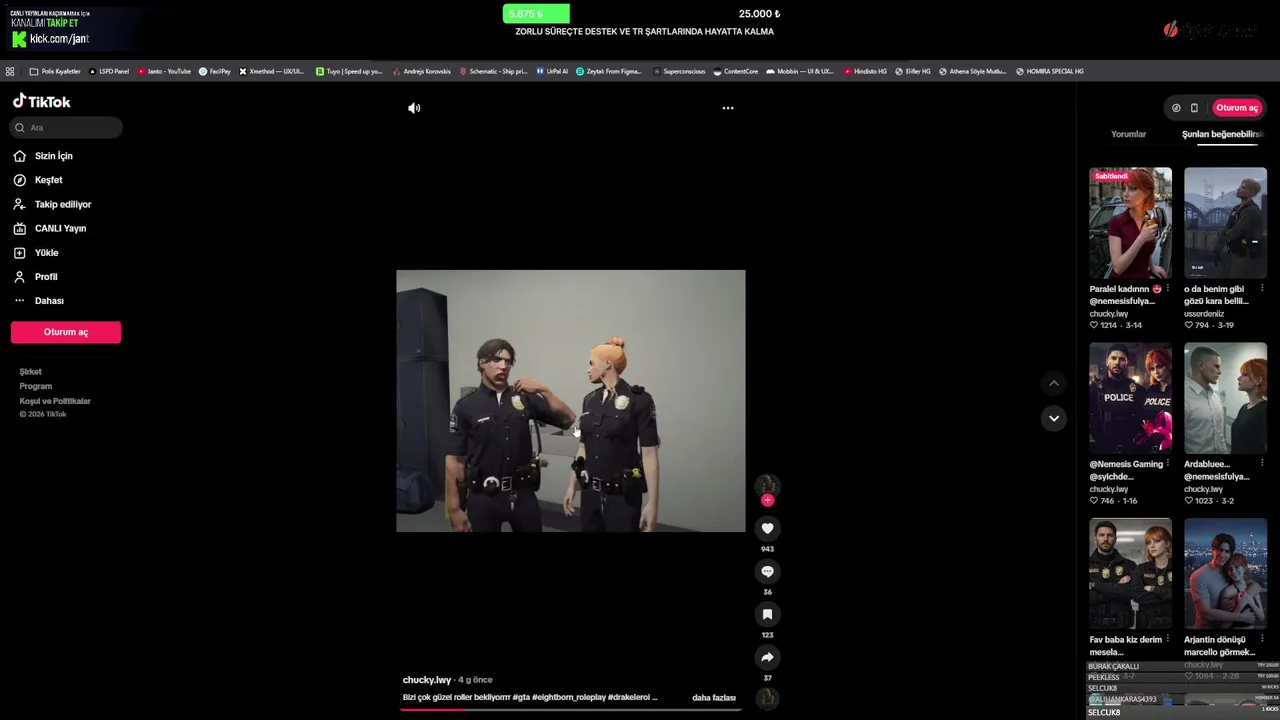Open the Tuyo bookmark
This screenshot has height=720, width=1280.
[x=349, y=71]
